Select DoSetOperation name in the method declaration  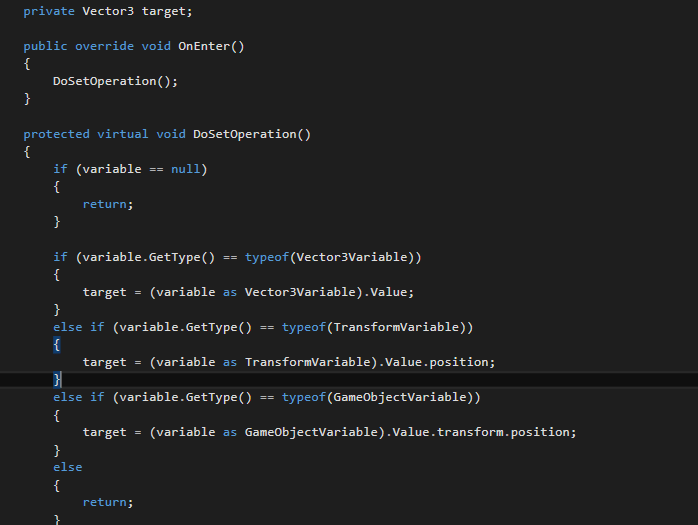(x=244, y=134)
